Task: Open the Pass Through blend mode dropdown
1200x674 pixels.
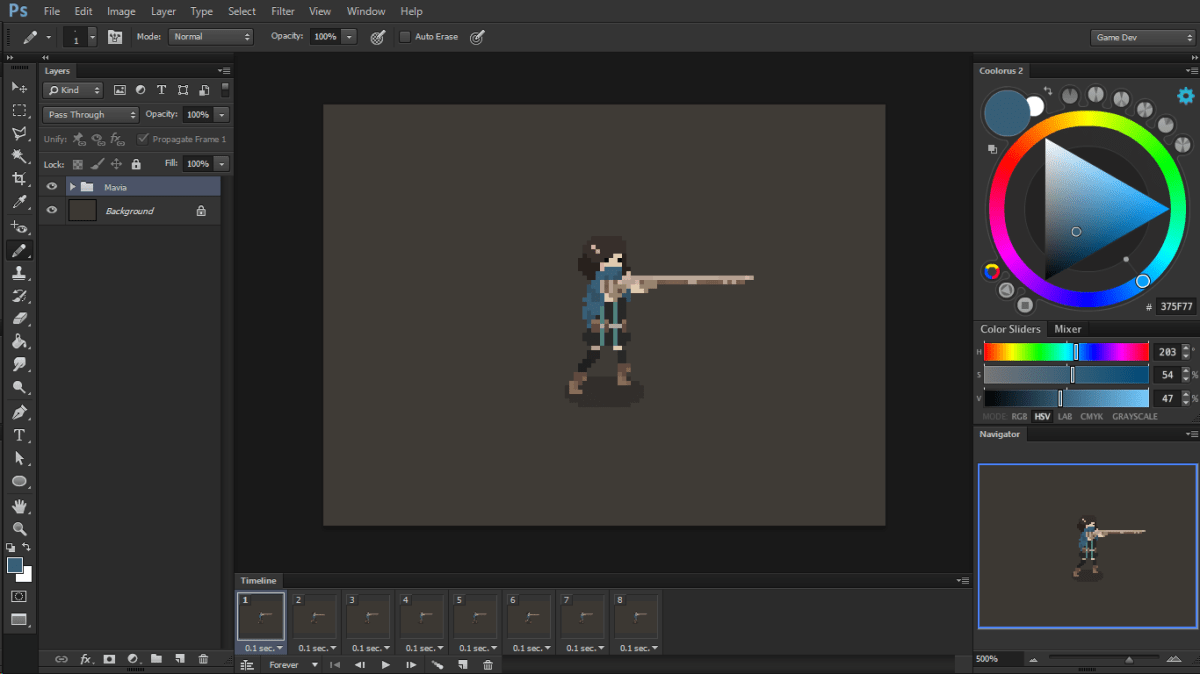Action: coord(91,115)
